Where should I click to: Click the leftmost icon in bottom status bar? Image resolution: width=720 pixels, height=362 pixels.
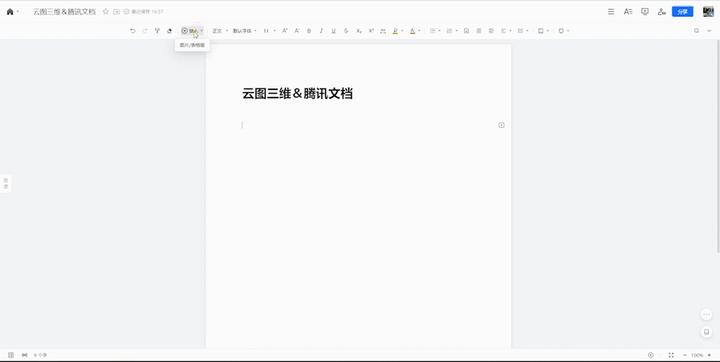(x=11, y=355)
